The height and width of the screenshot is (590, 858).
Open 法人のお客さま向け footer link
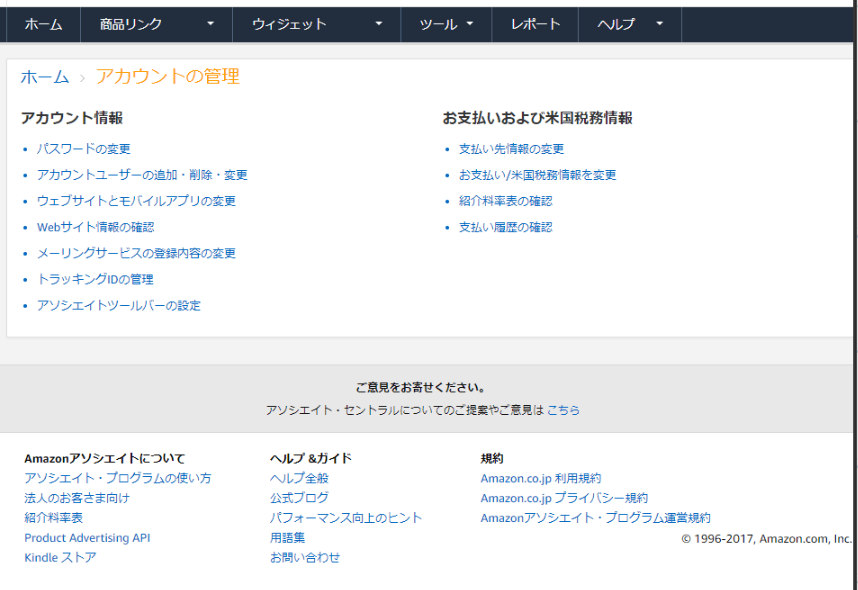77,498
